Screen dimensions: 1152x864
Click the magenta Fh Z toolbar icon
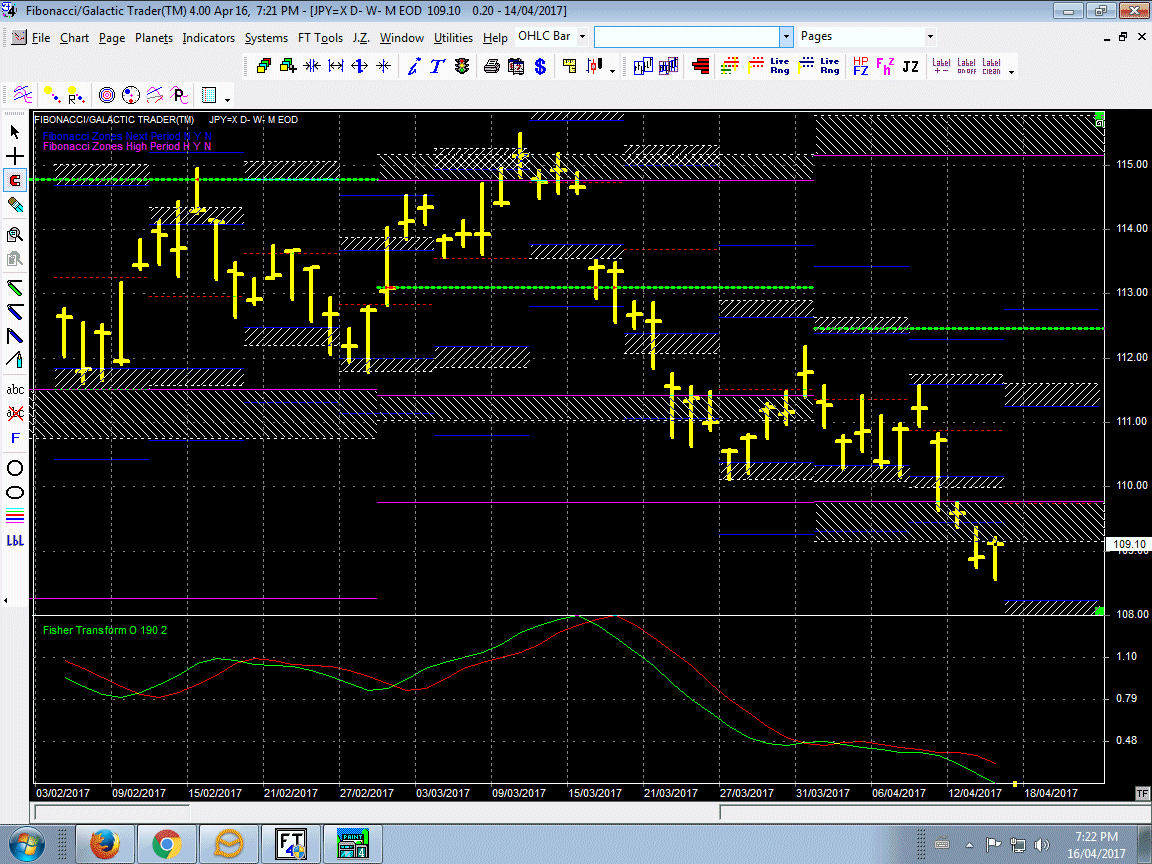coord(885,67)
